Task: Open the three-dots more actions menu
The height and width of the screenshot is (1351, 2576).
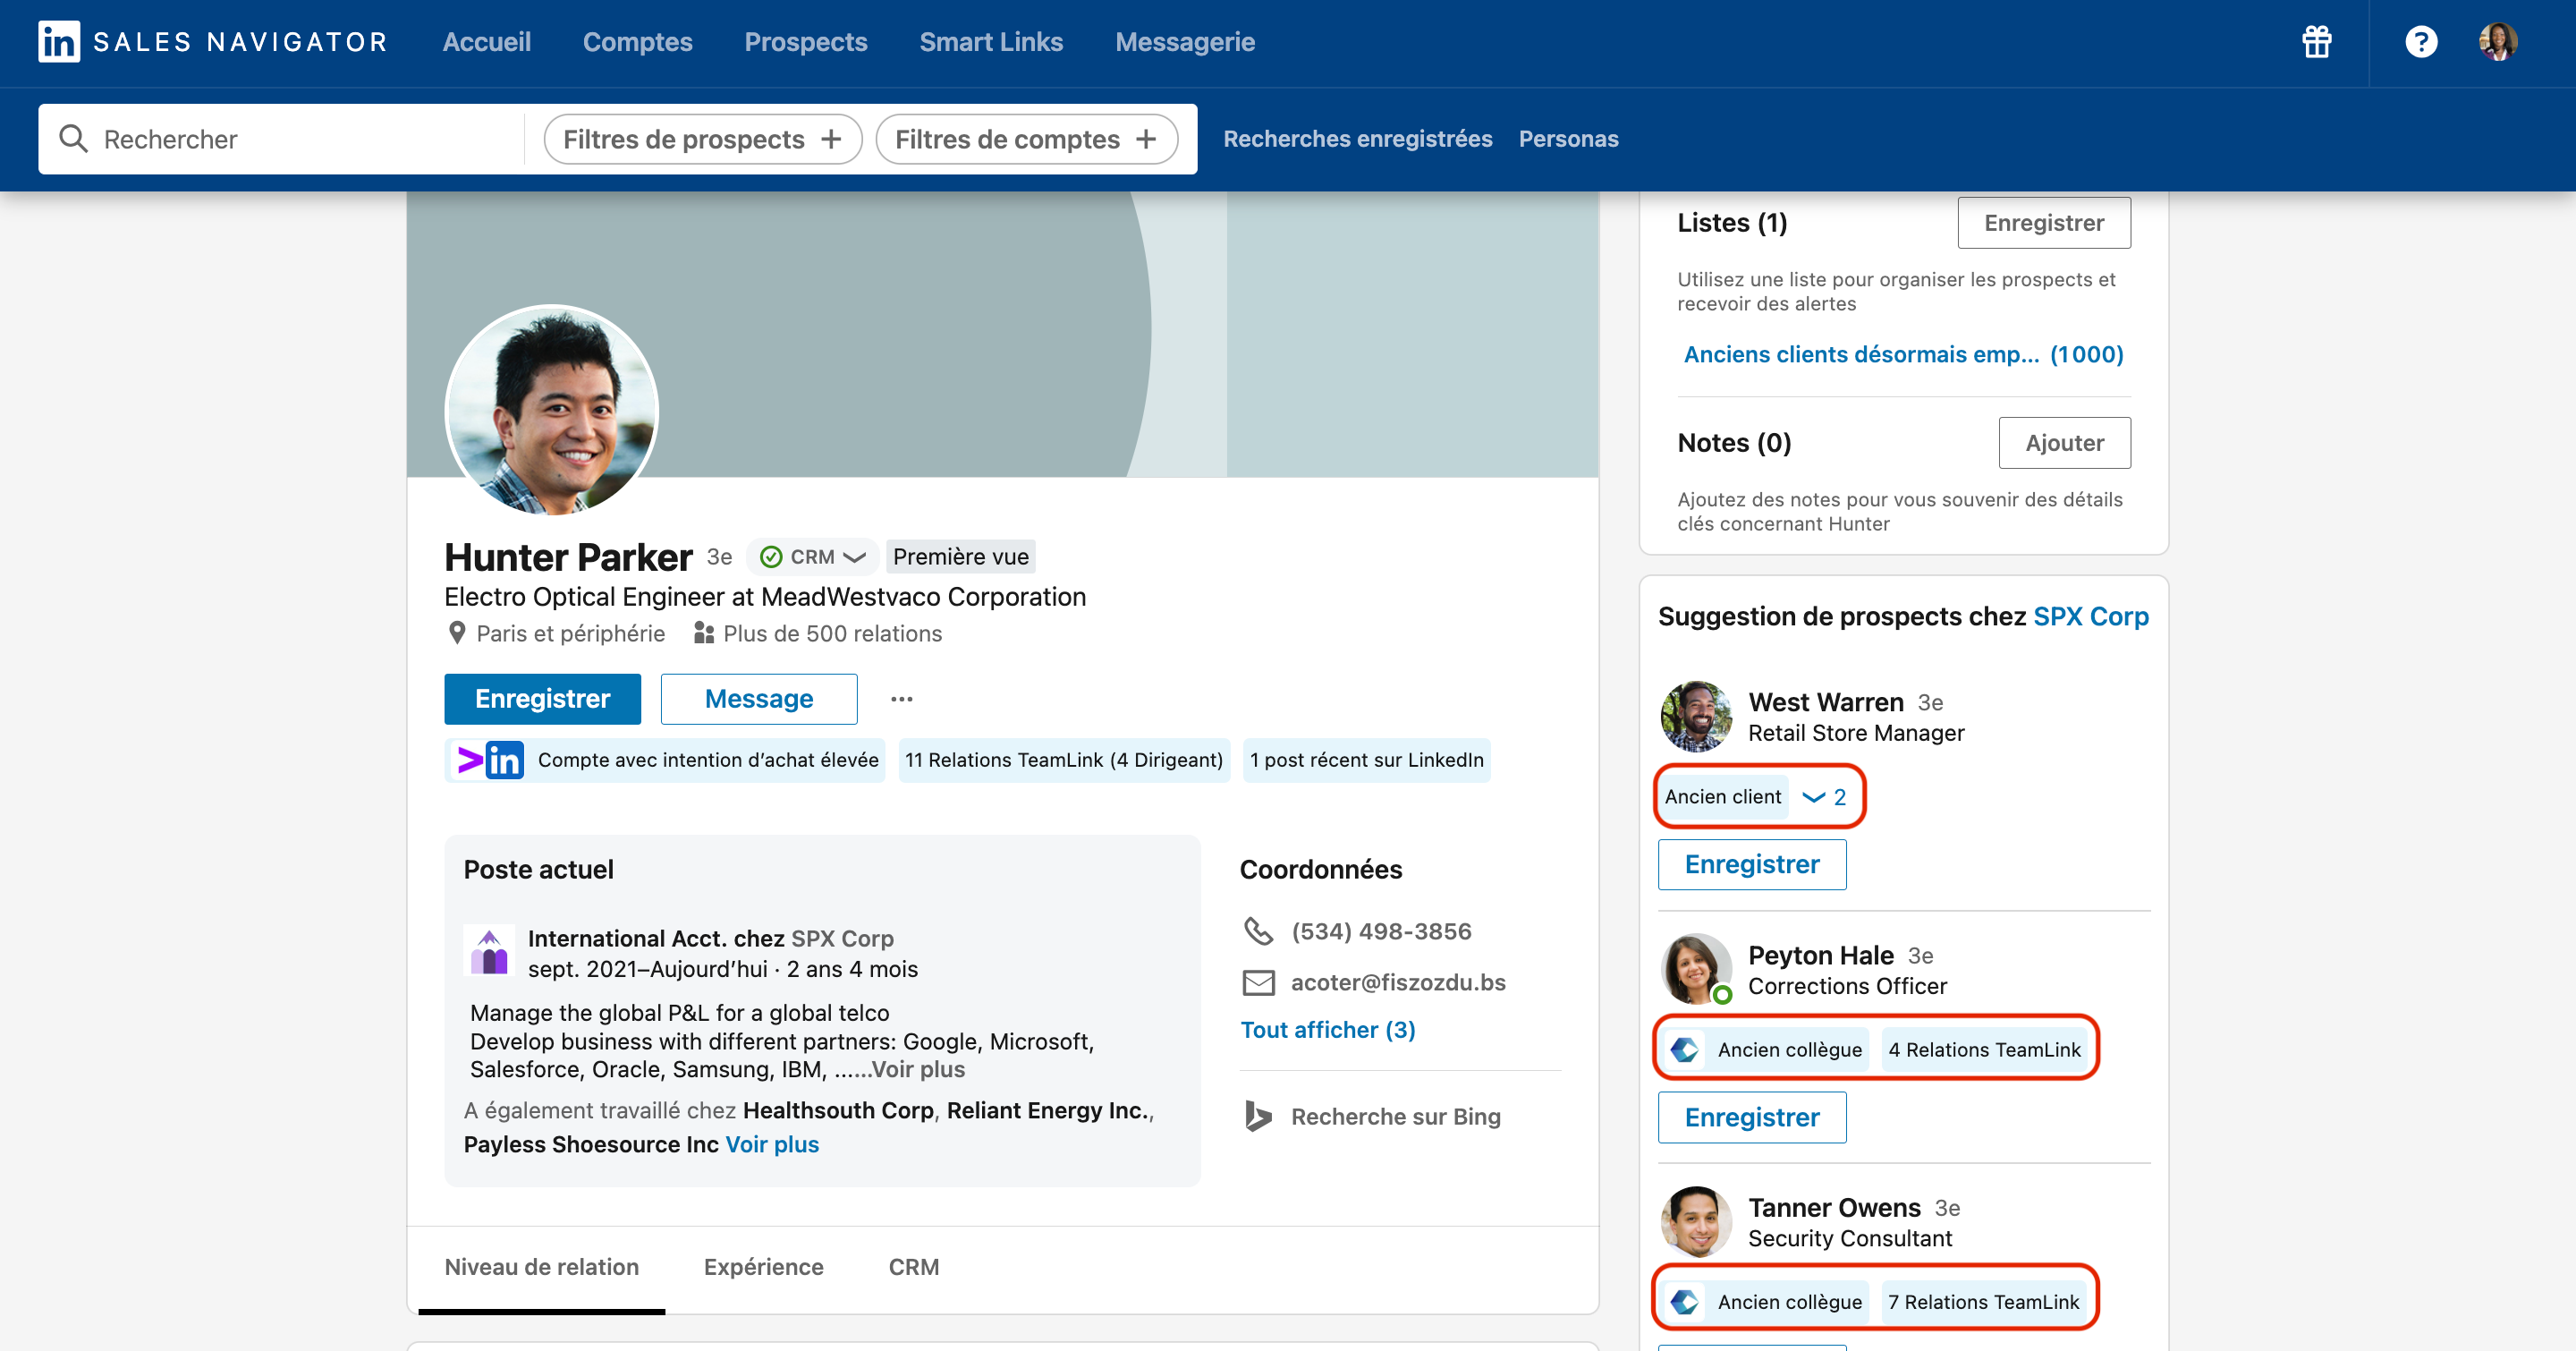Action: click(x=902, y=699)
